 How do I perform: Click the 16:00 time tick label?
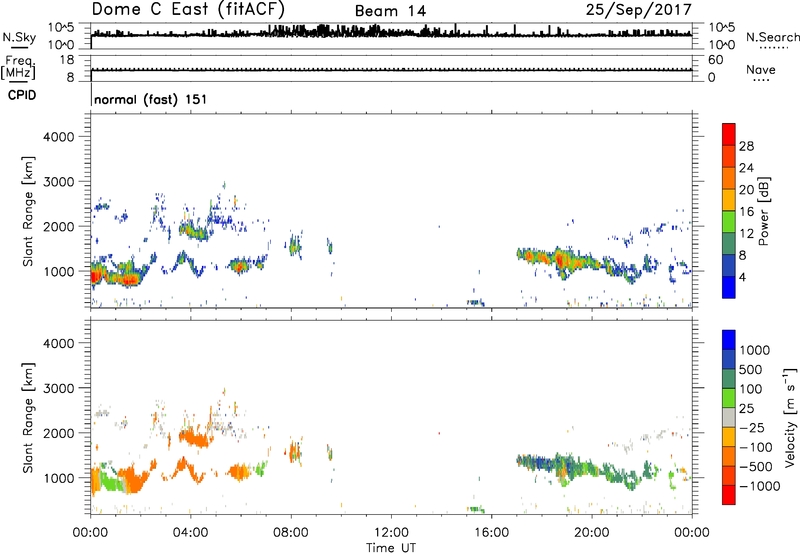(x=491, y=533)
